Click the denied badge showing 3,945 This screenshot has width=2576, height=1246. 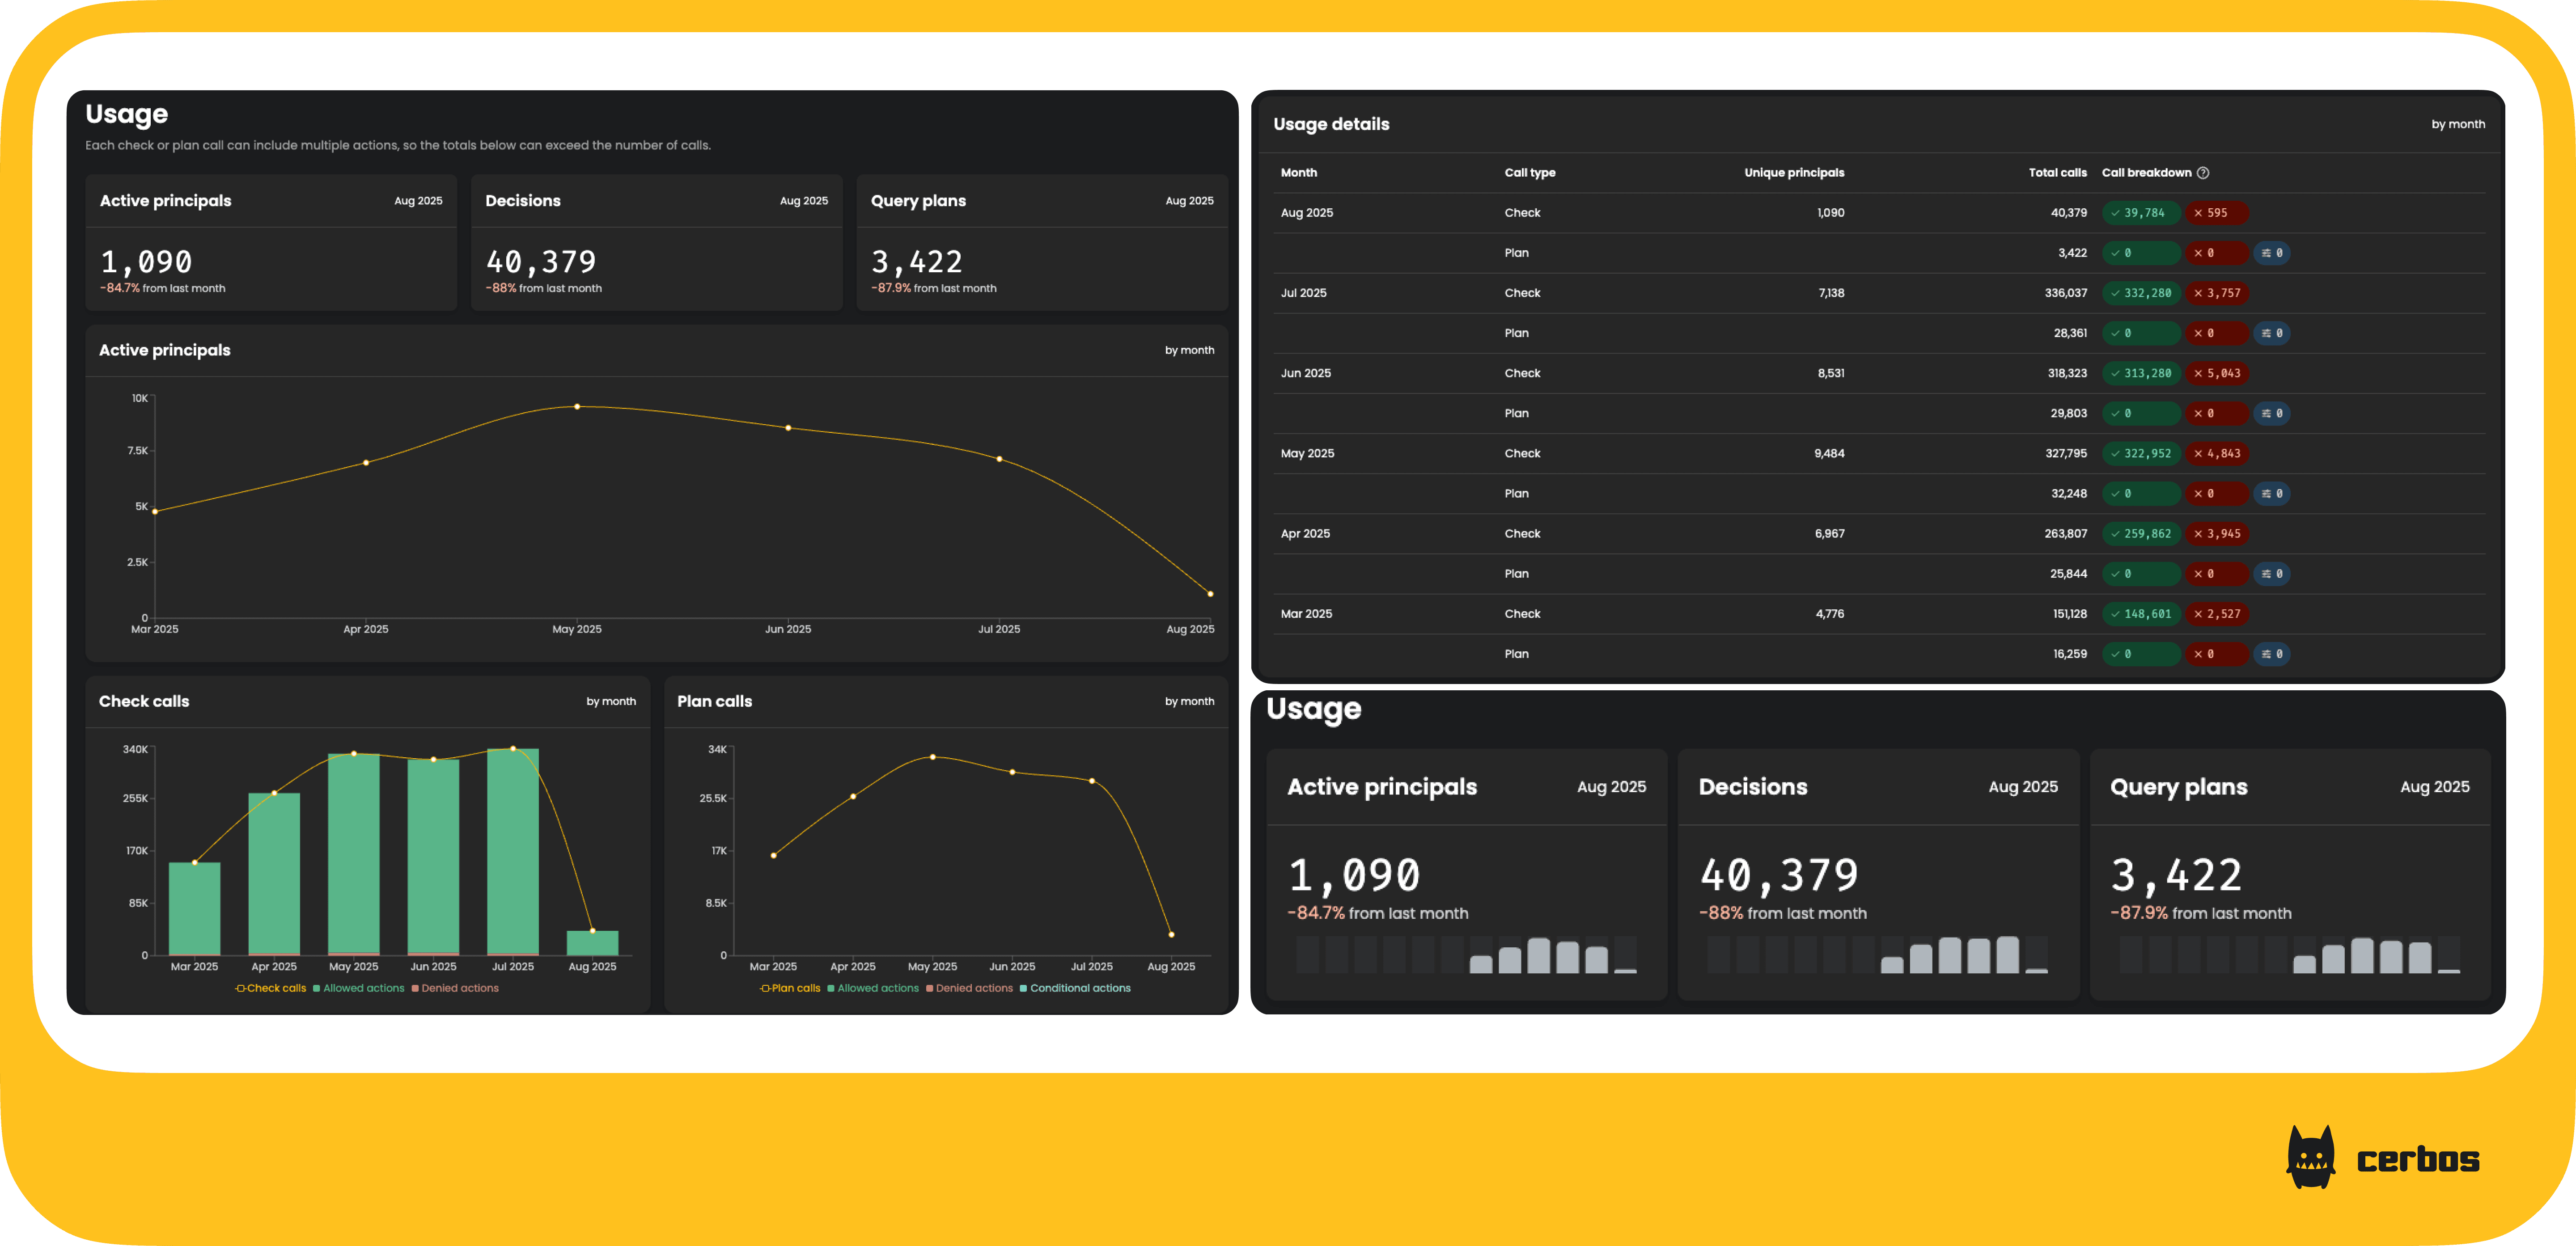click(2216, 534)
